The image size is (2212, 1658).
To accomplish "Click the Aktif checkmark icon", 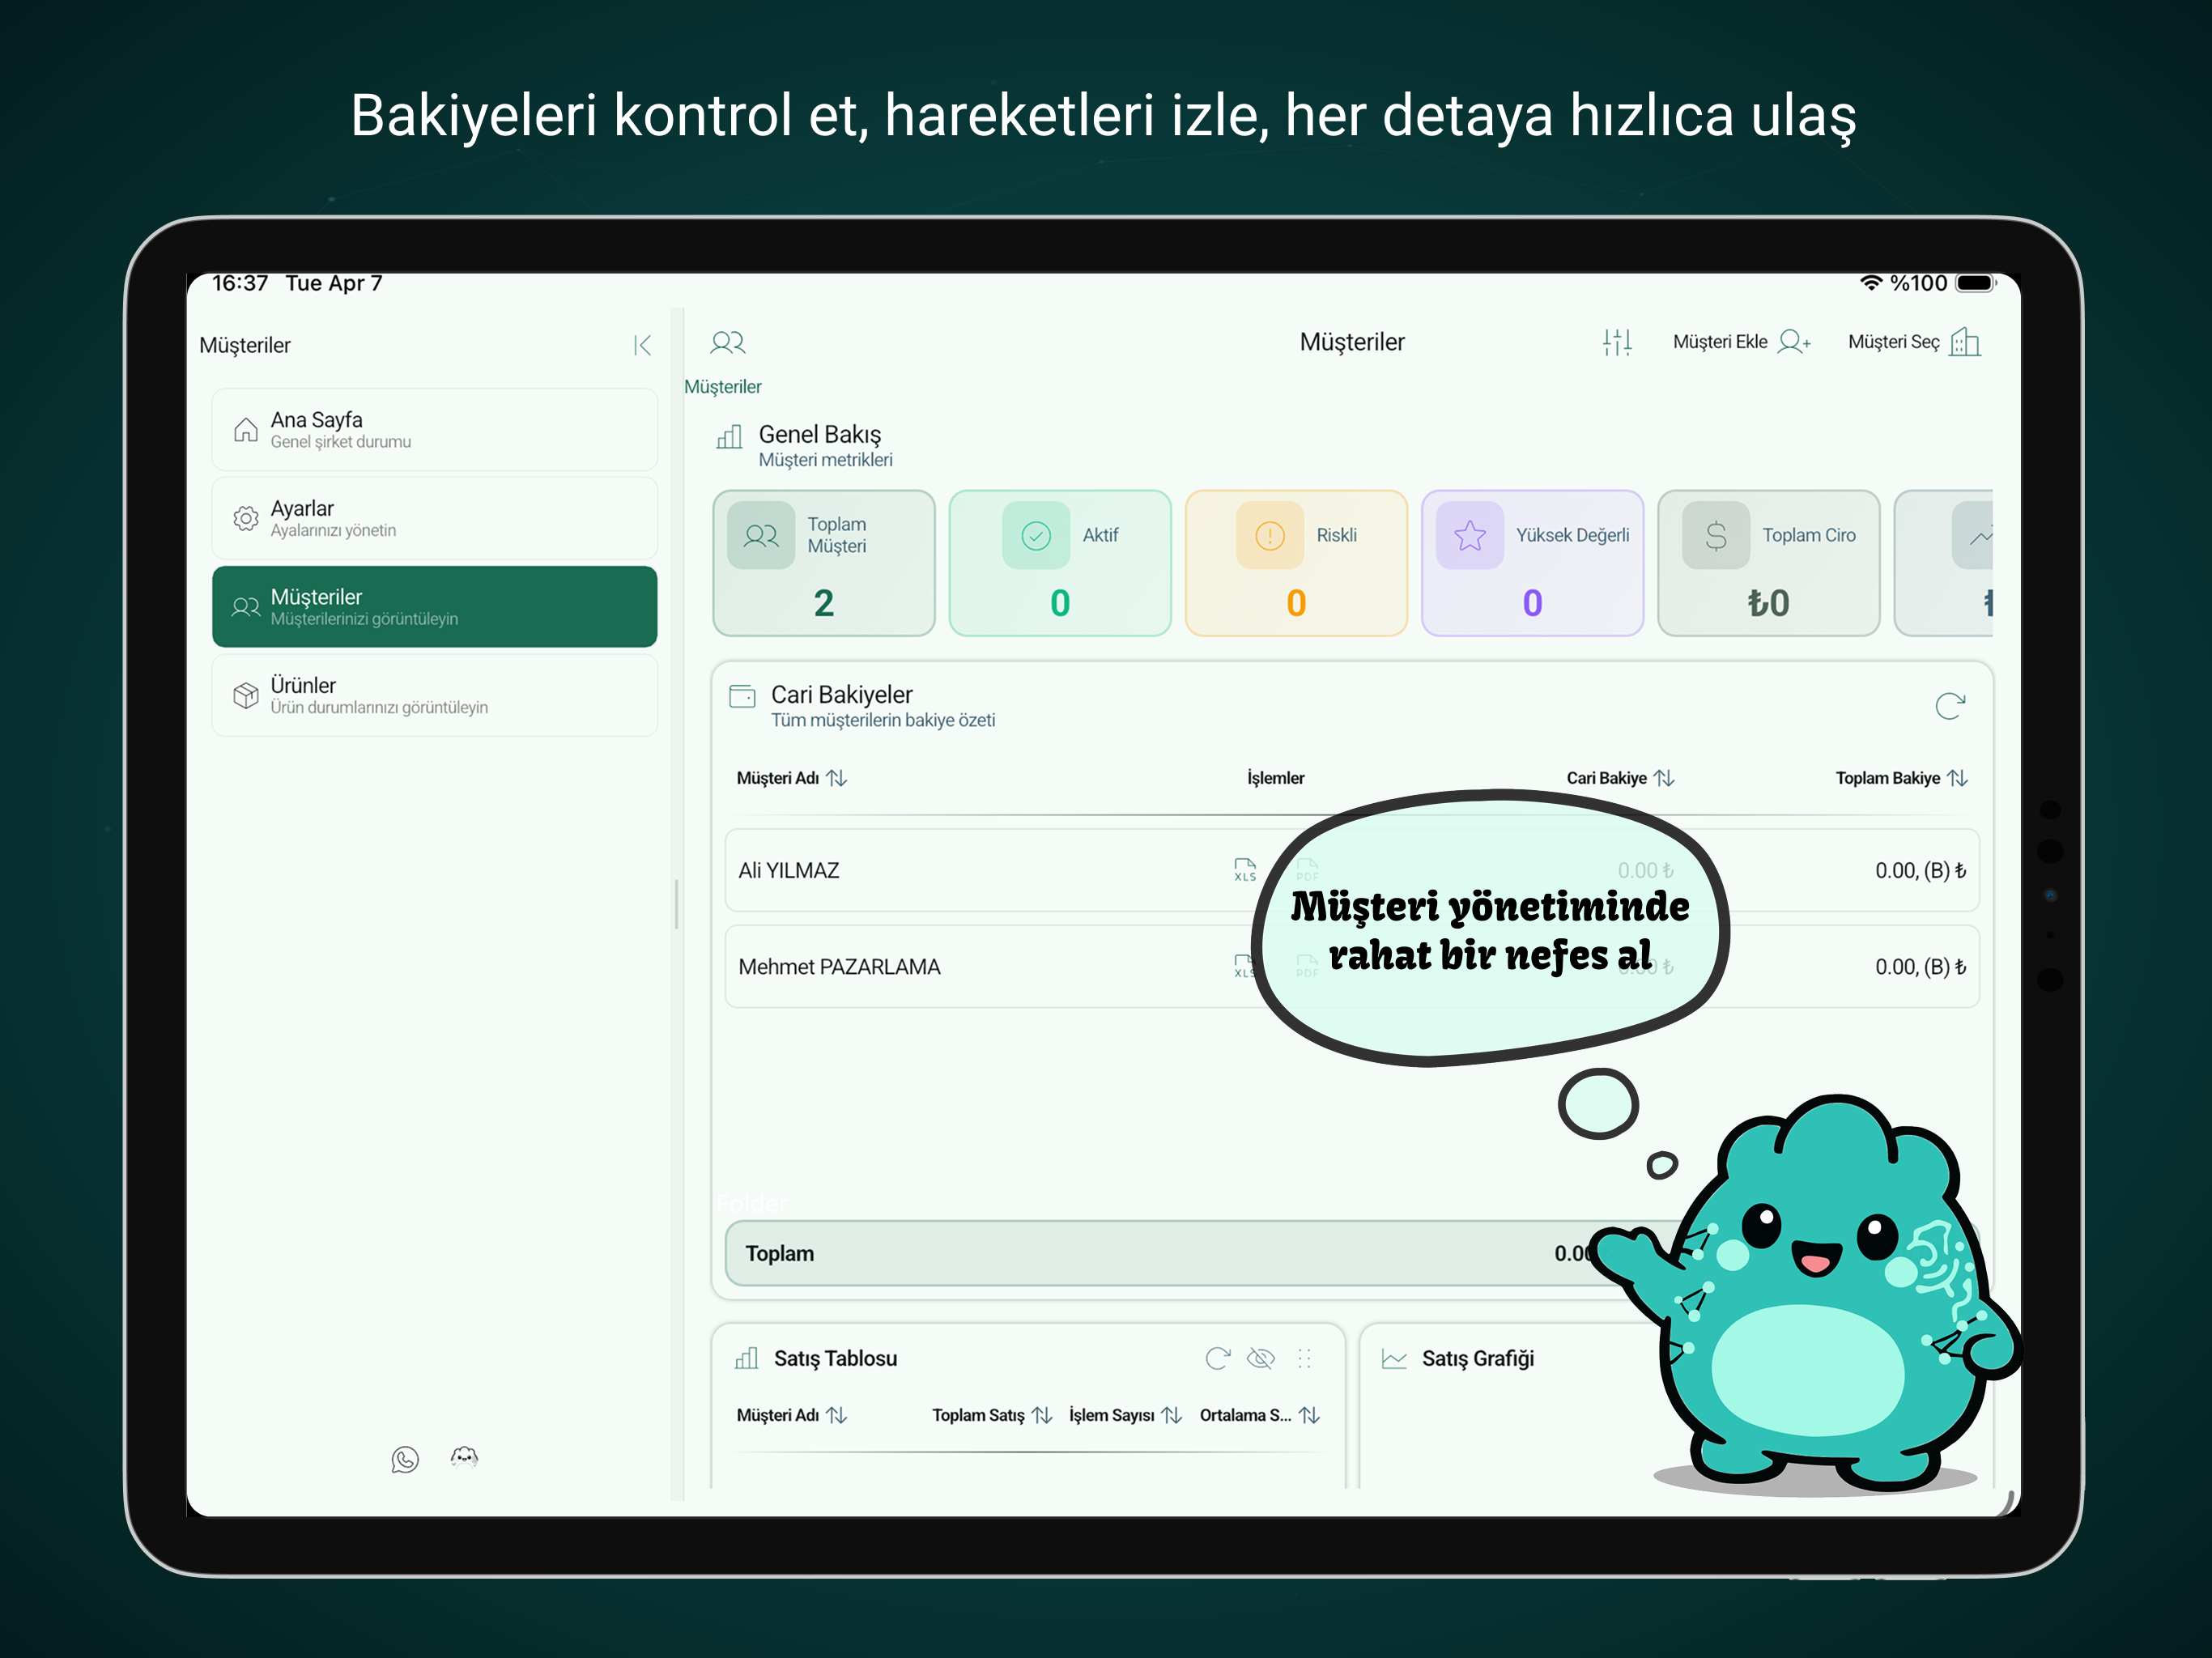I will [1036, 536].
